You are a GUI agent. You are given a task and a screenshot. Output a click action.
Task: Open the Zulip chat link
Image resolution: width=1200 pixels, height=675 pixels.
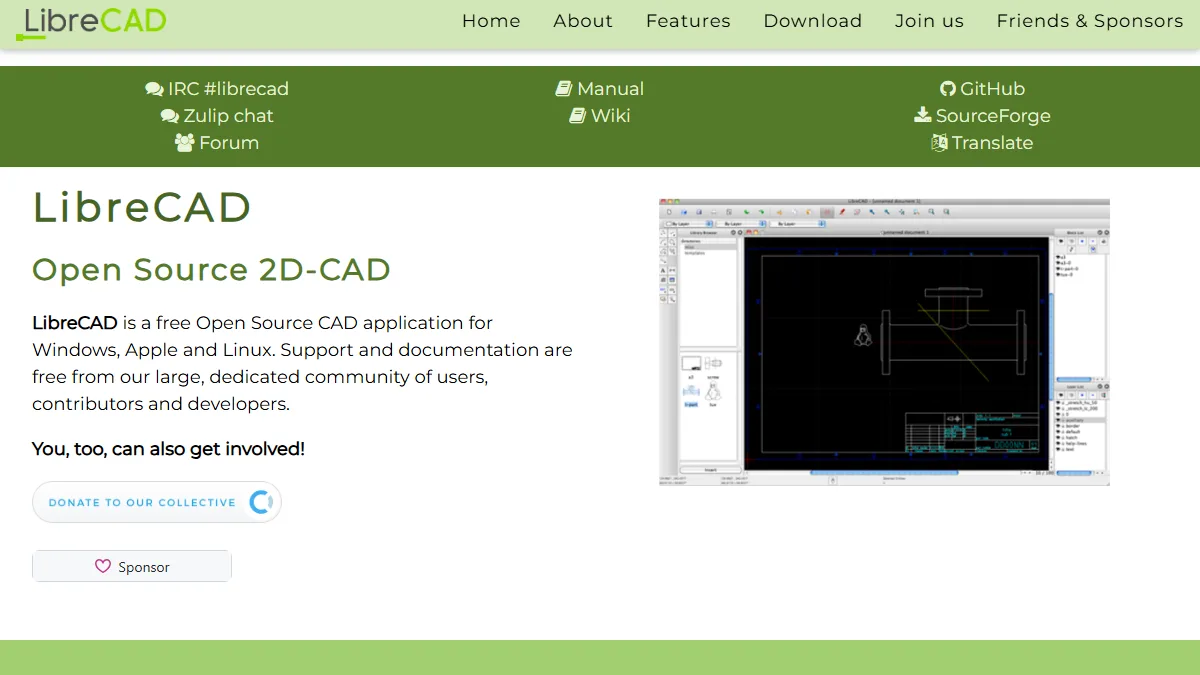point(217,116)
